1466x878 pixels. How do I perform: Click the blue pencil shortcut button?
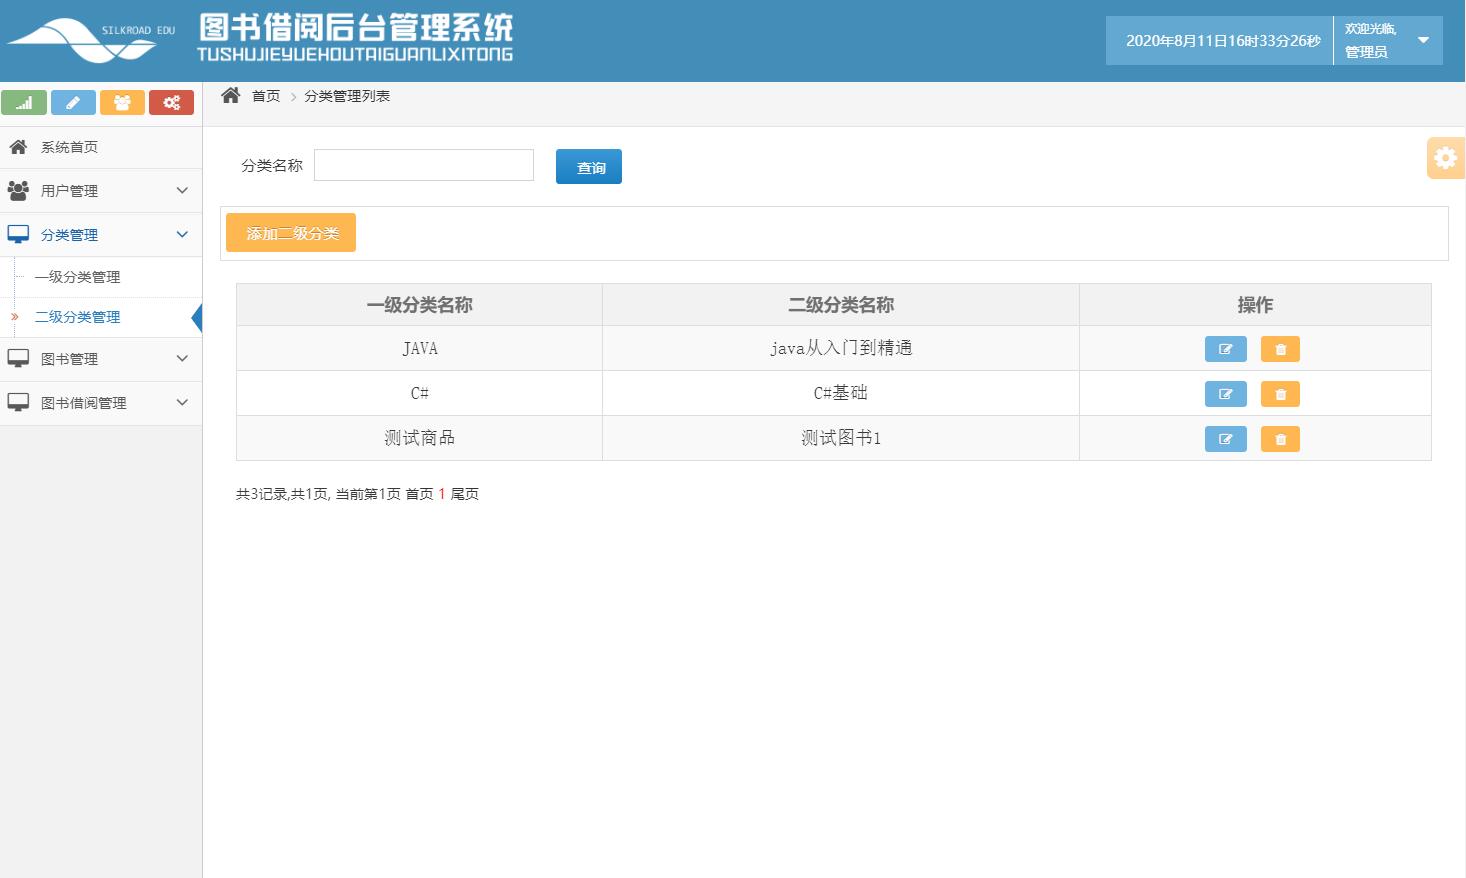[x=73, y=103]
